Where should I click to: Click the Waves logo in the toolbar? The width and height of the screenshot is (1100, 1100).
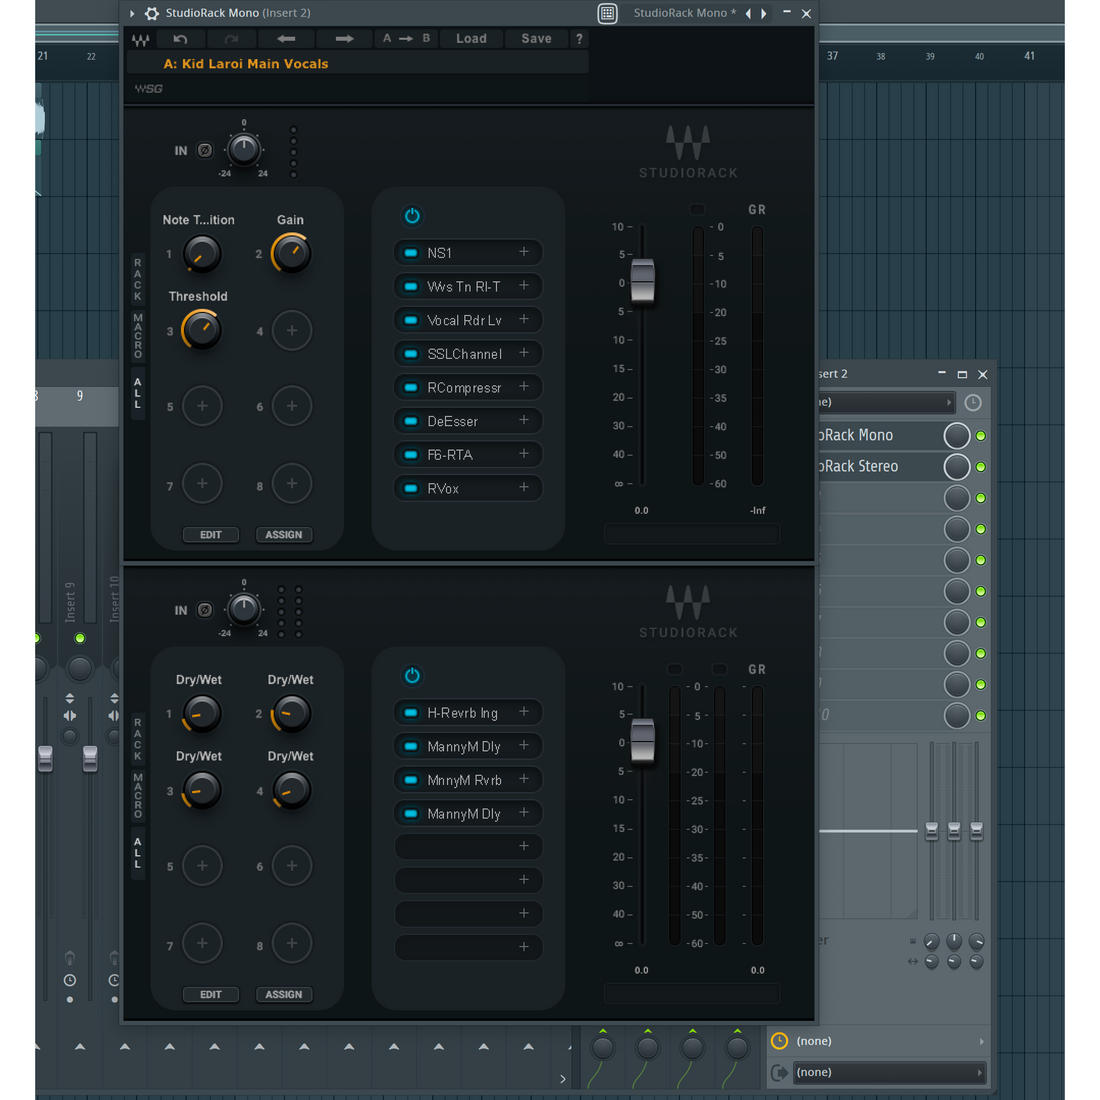140,40
